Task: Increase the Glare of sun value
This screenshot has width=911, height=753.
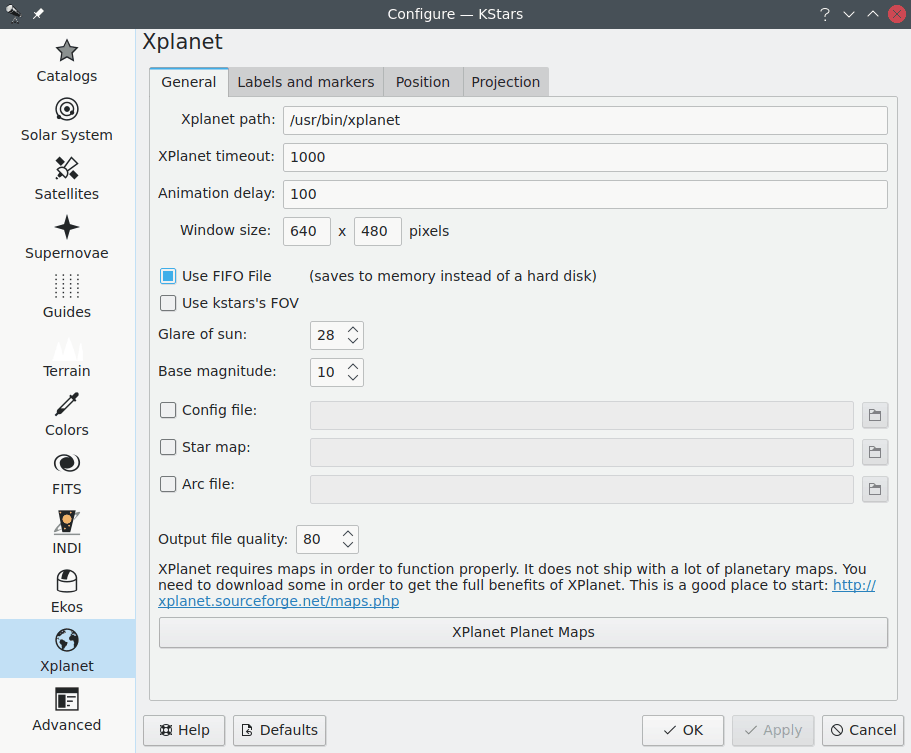Action: (x=352, y=329)
